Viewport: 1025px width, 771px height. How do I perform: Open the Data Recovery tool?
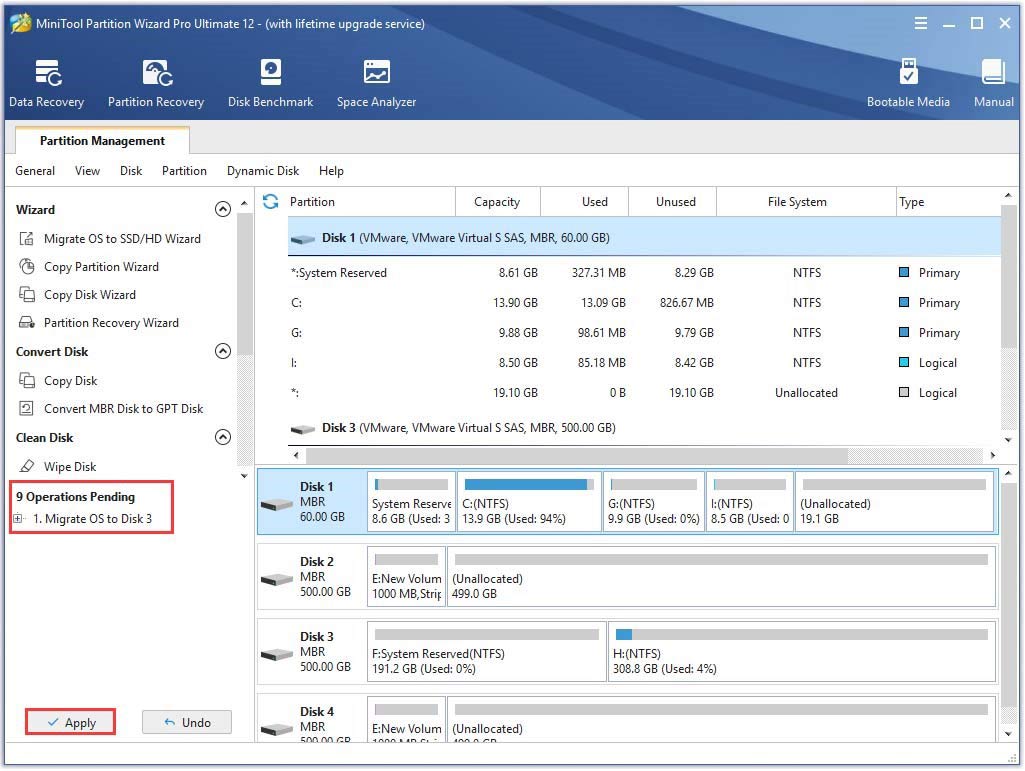pos(46,80)
